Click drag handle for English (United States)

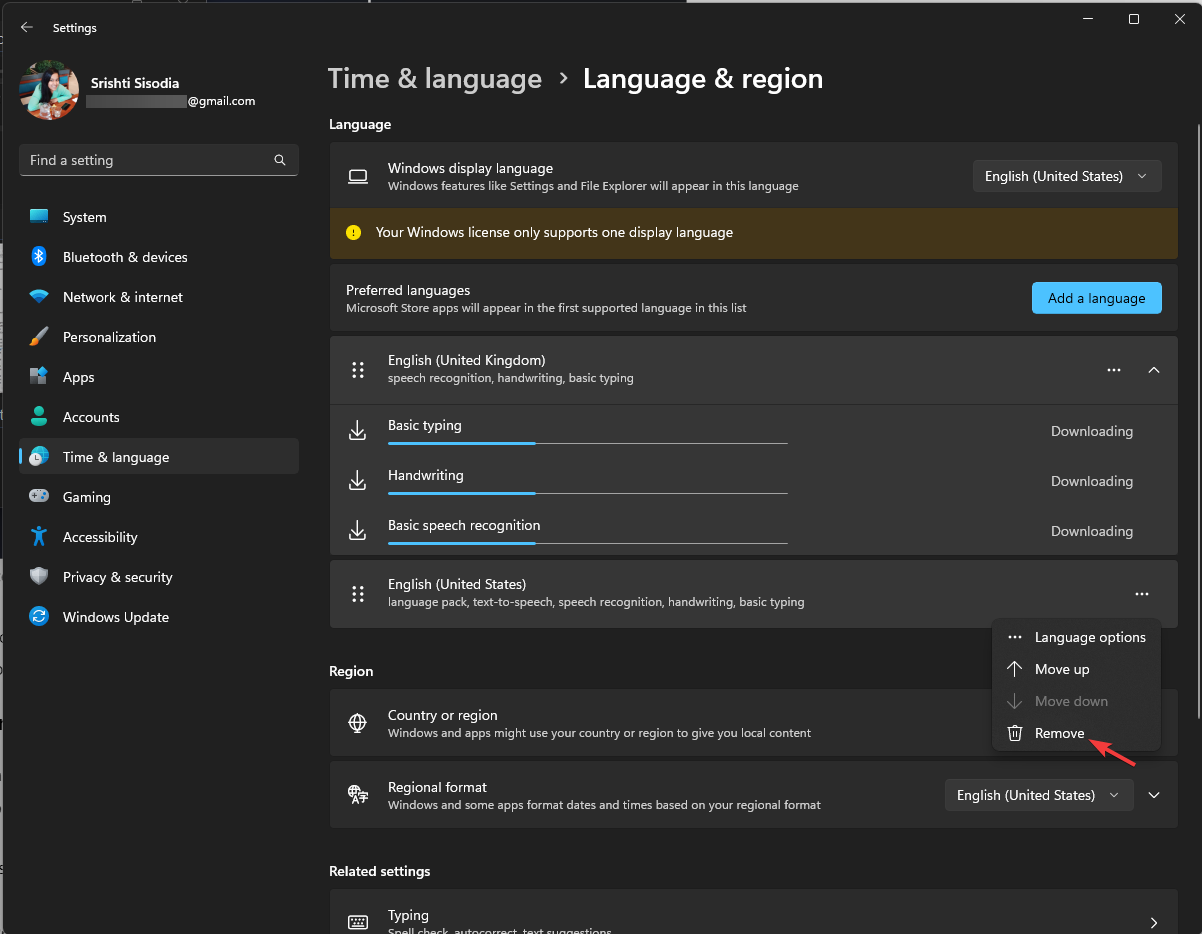tap(358, 594)
